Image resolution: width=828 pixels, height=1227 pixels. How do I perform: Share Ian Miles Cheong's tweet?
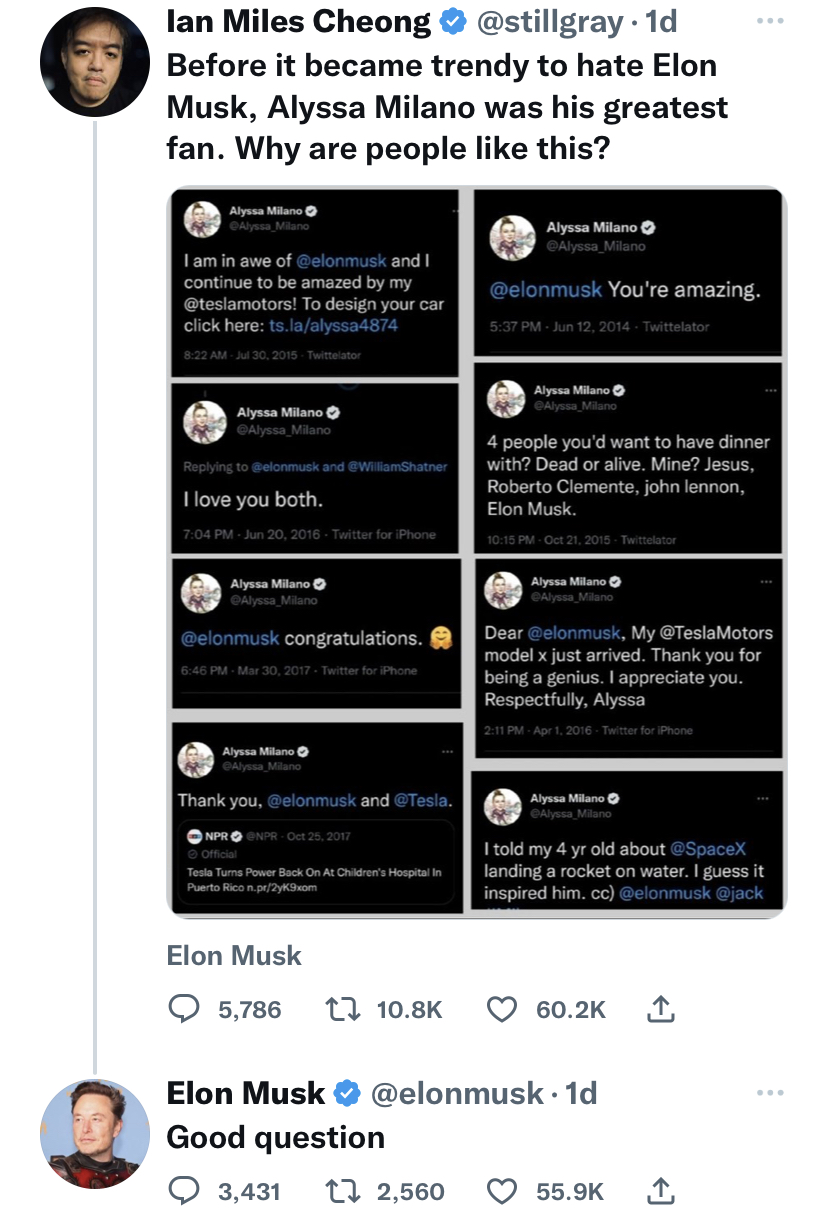click(658, 1010)
